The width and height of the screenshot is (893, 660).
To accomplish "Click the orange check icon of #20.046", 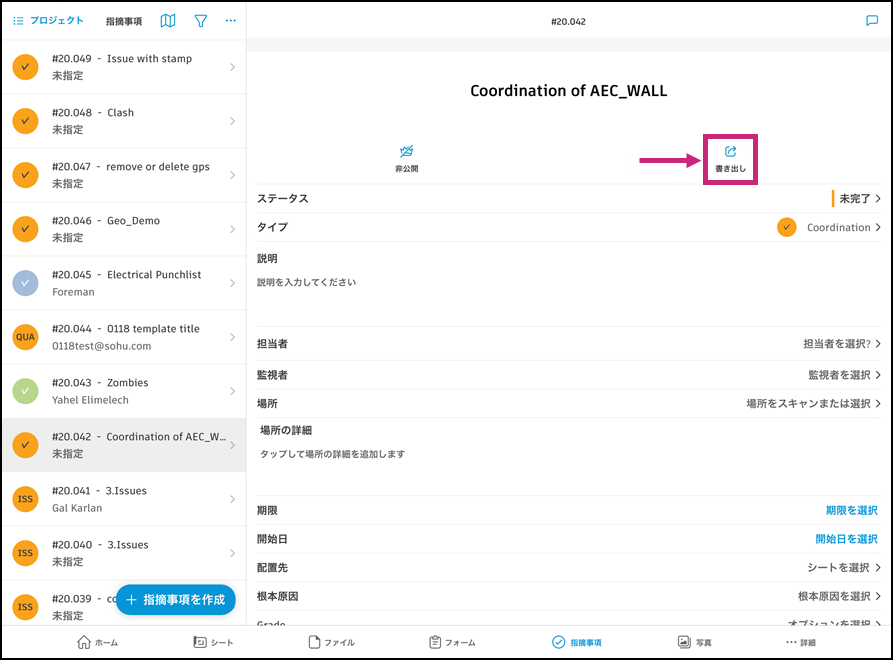I will tap(26, 229).
